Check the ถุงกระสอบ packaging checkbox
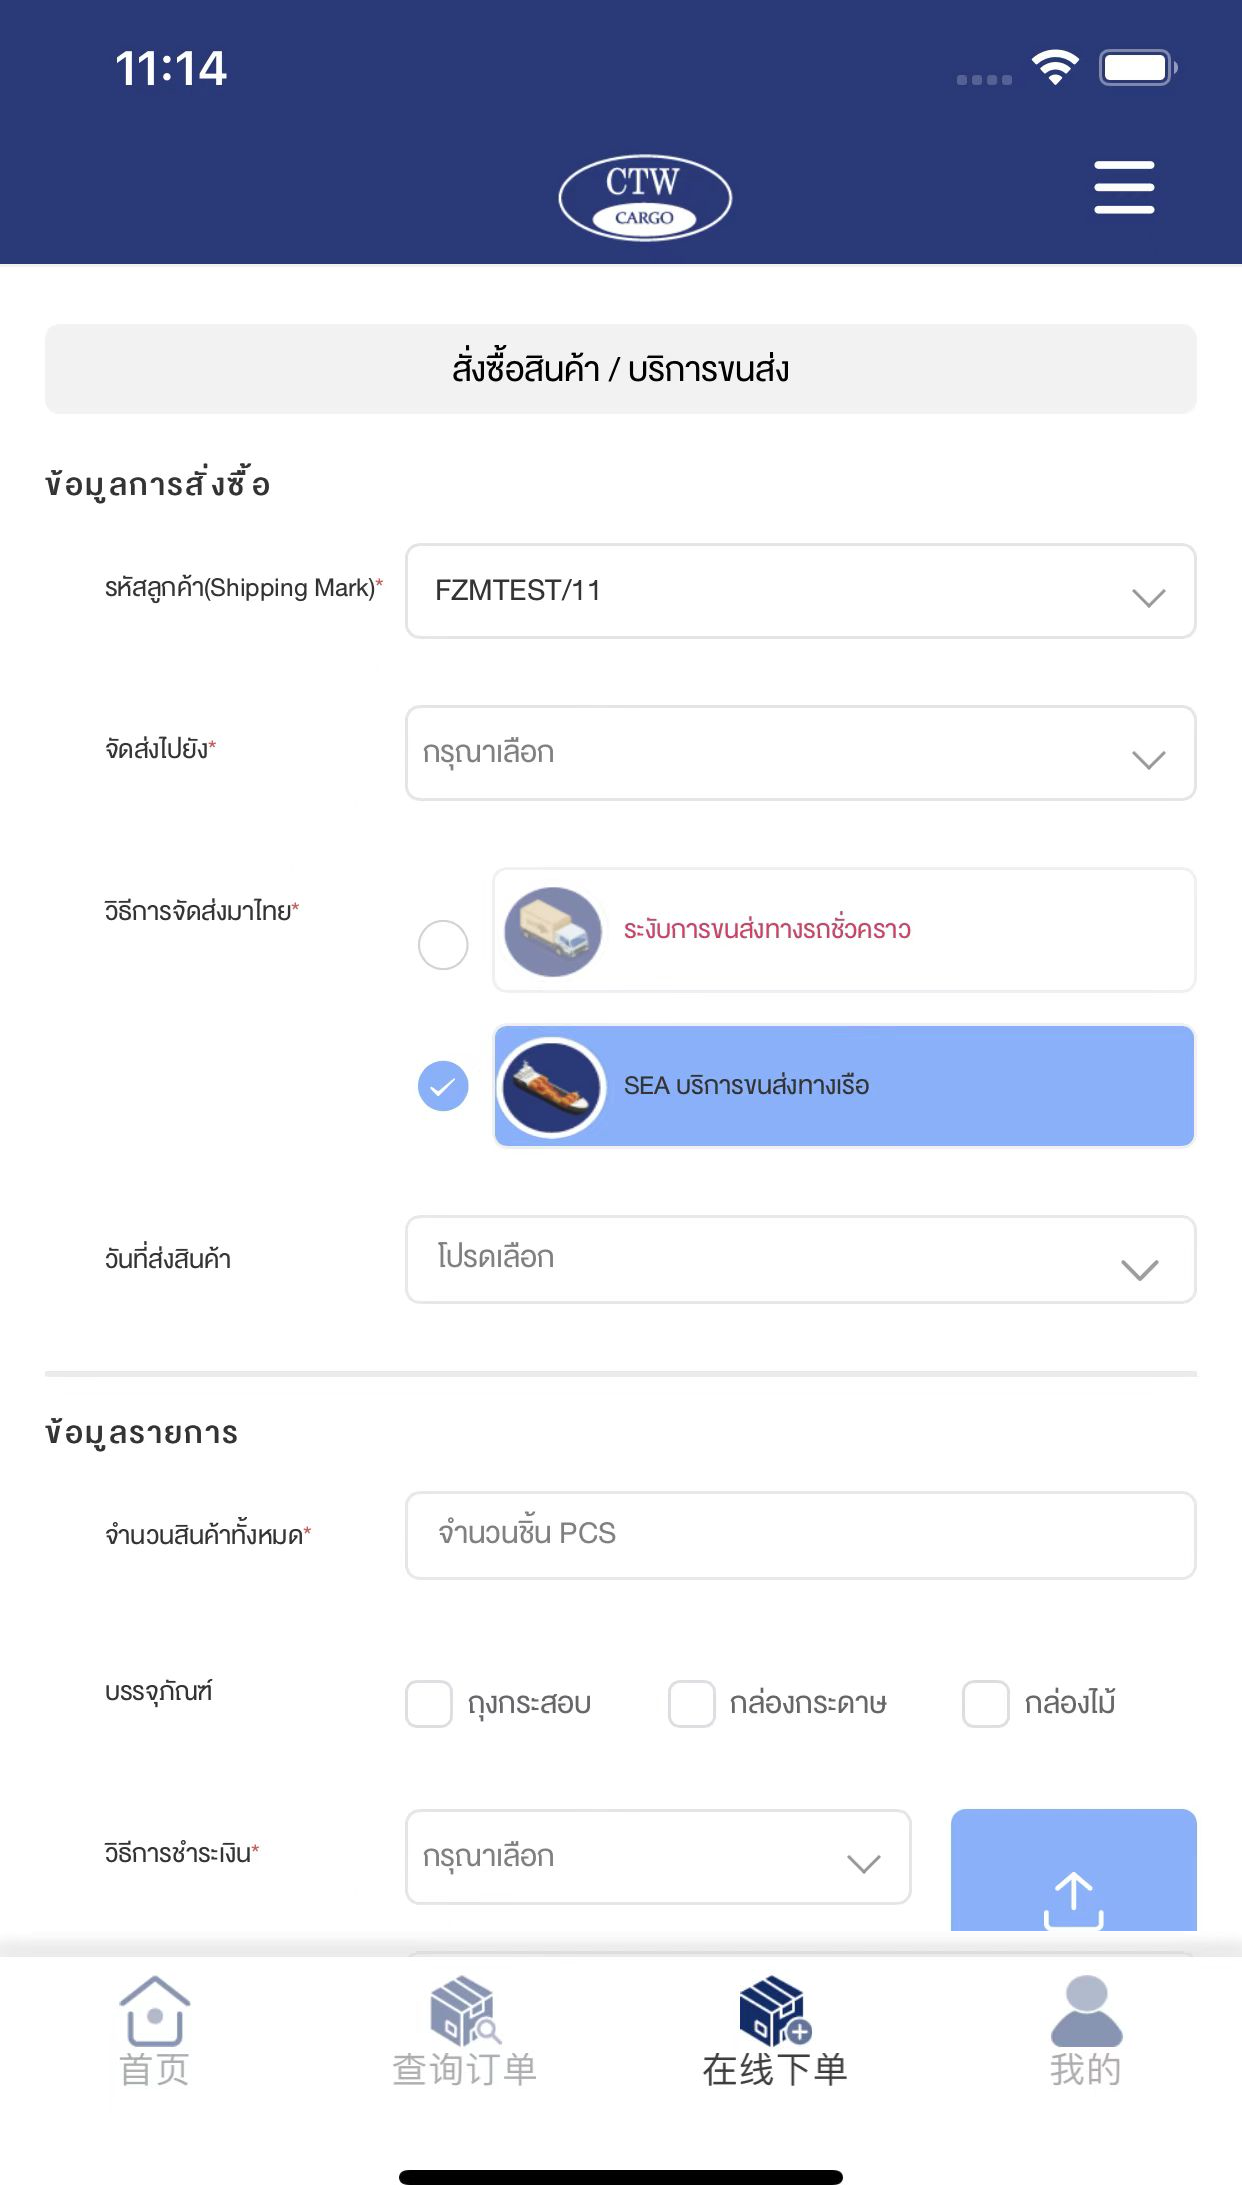This screenshot has width=1242, height=2208. click(x=429, y=1704)
